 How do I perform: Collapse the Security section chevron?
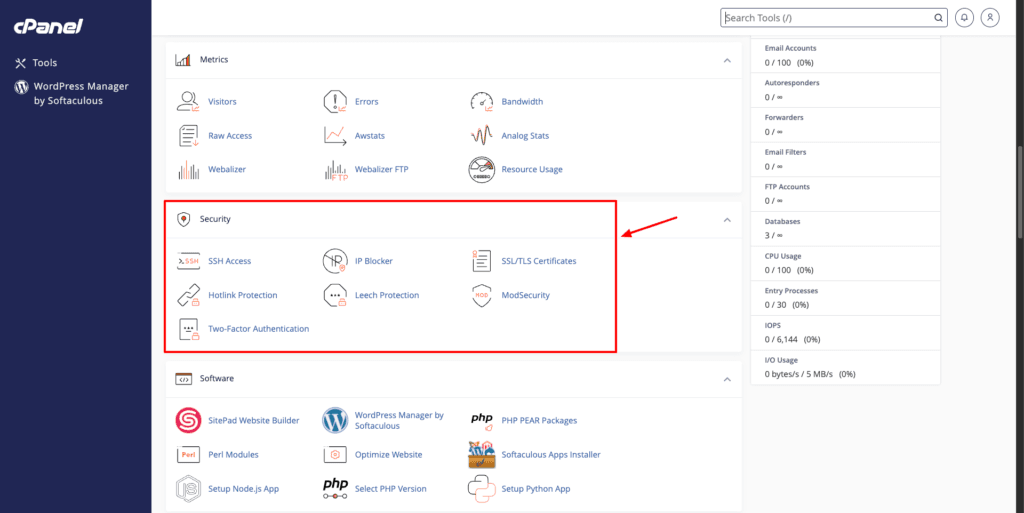click(727, 220)
